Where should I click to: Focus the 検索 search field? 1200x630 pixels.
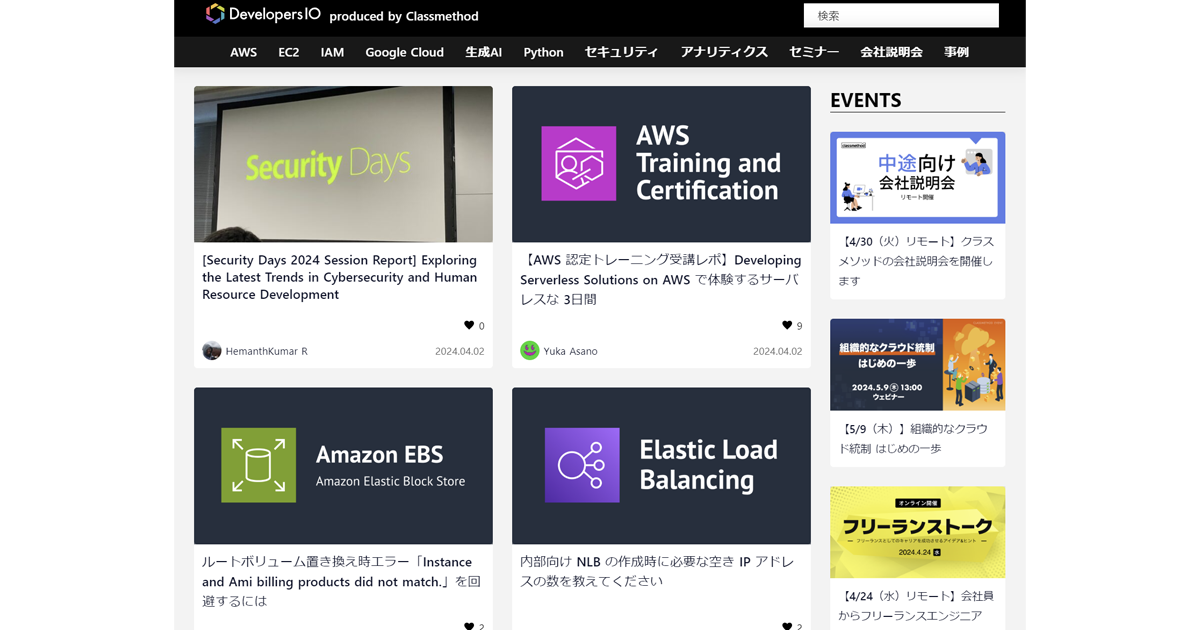pos(901,16)
